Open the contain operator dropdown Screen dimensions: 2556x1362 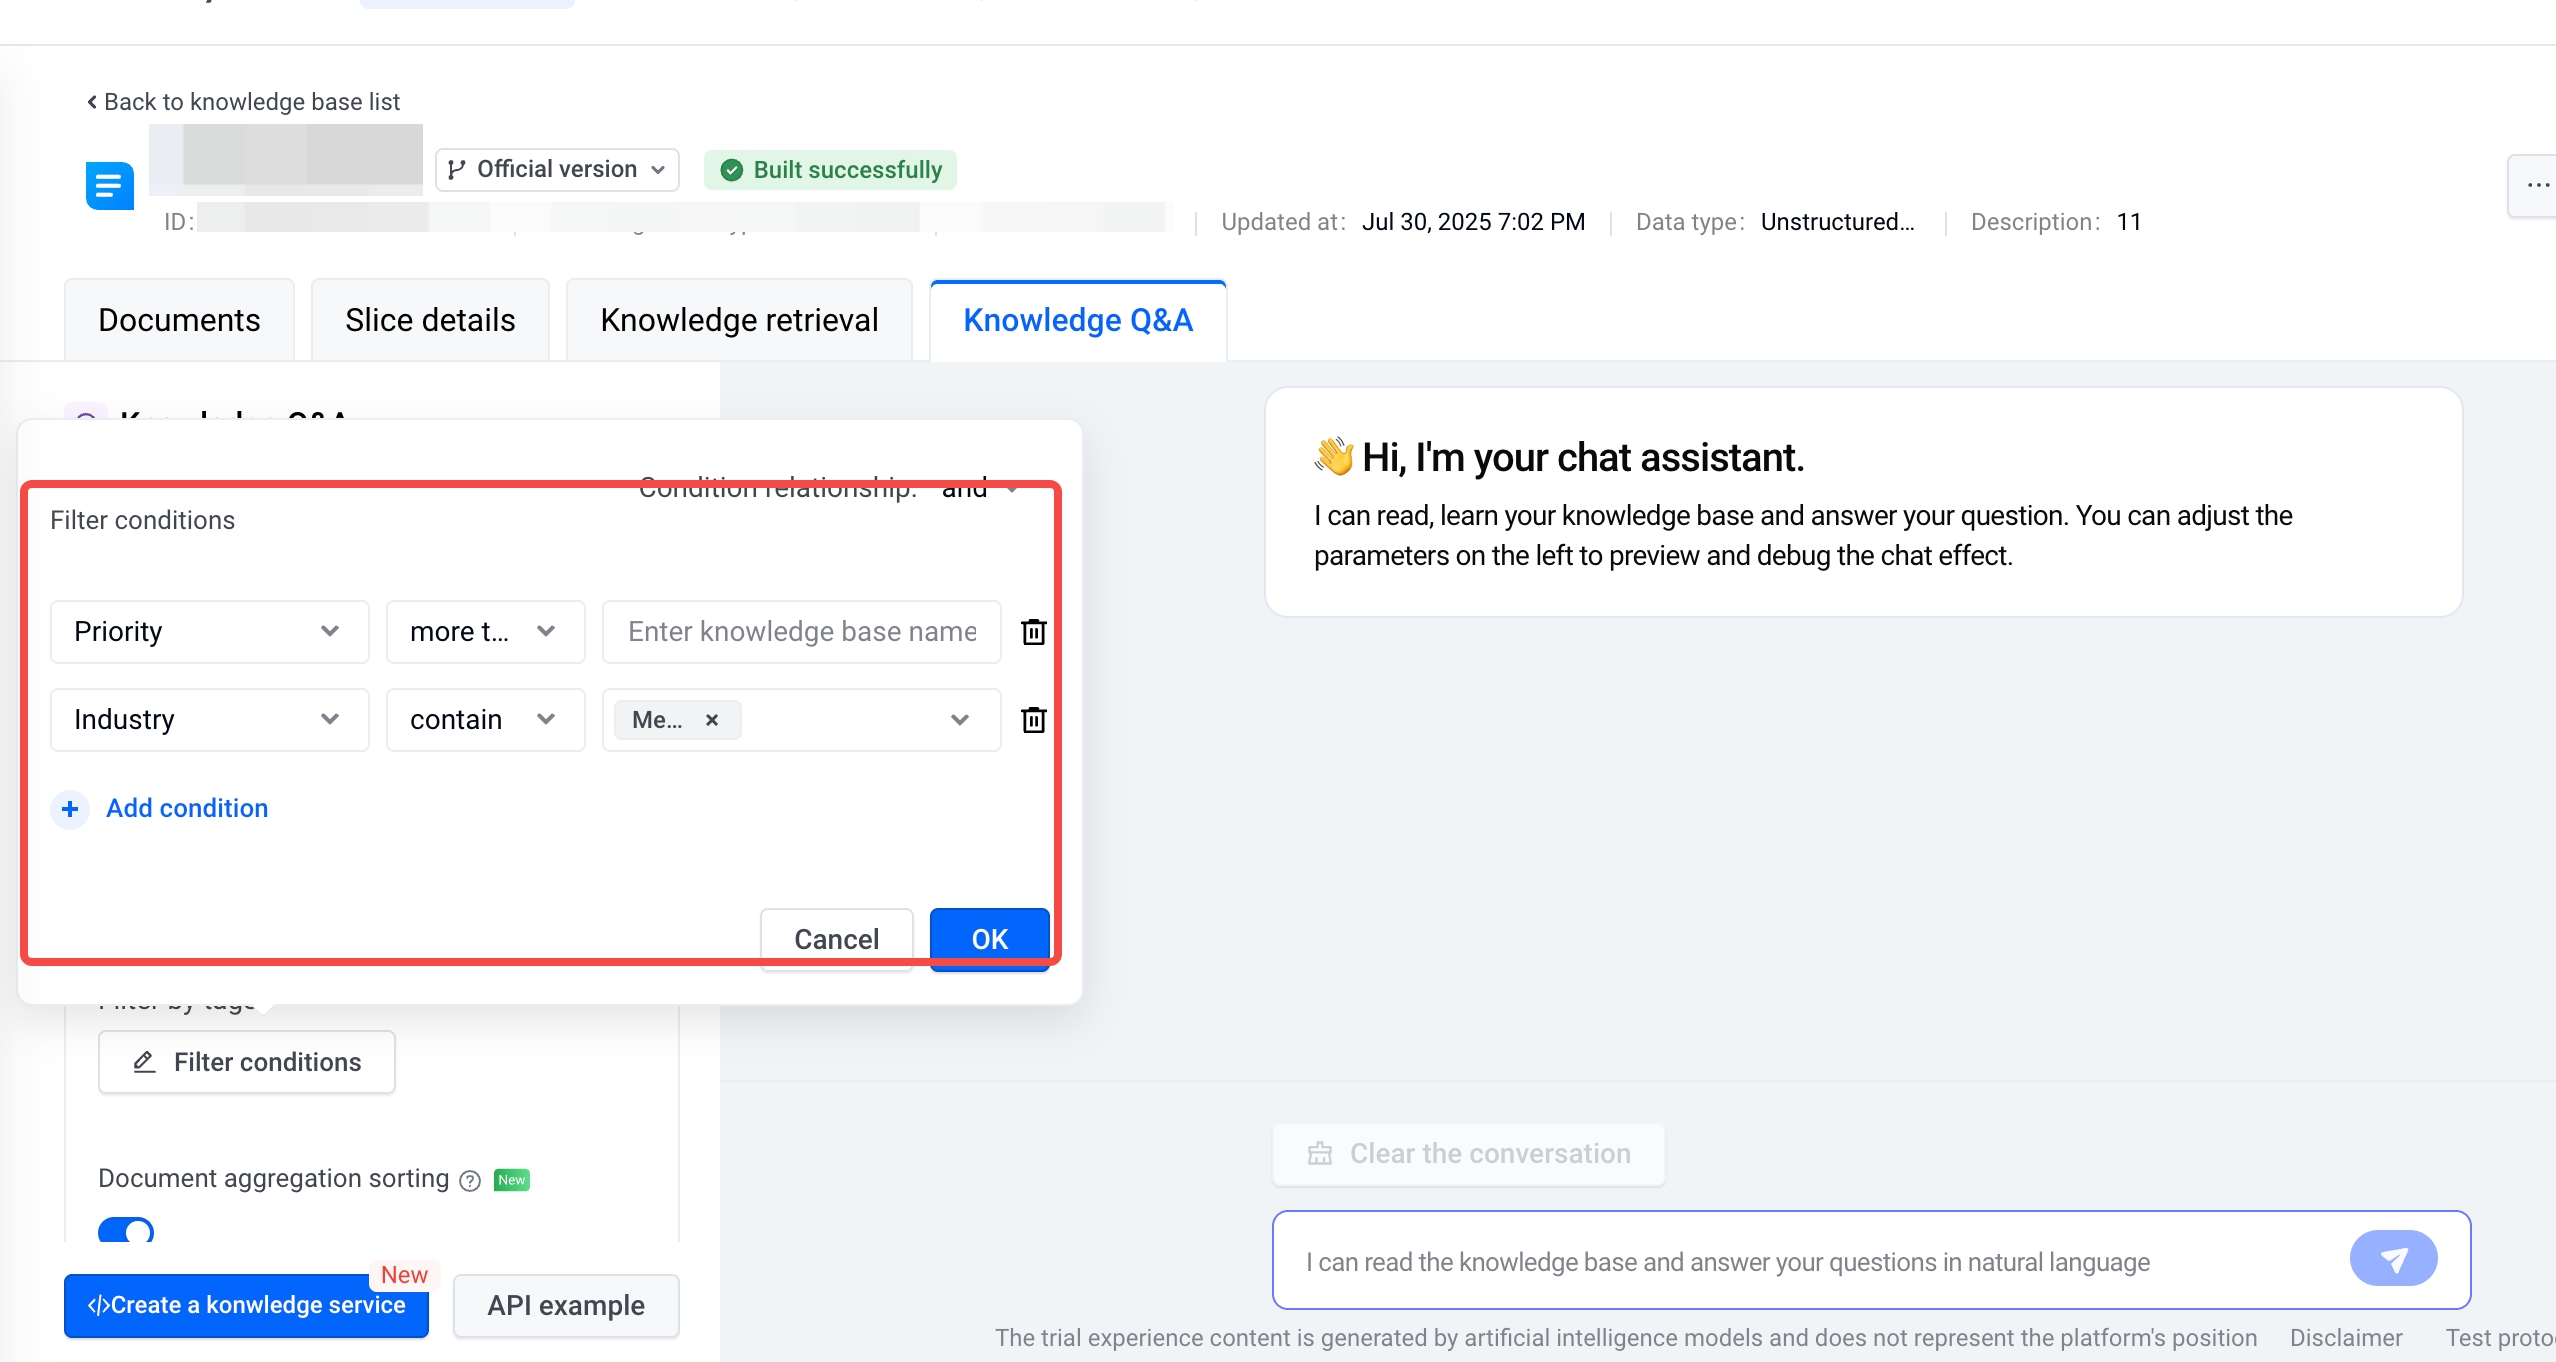[x=484, y=720]
